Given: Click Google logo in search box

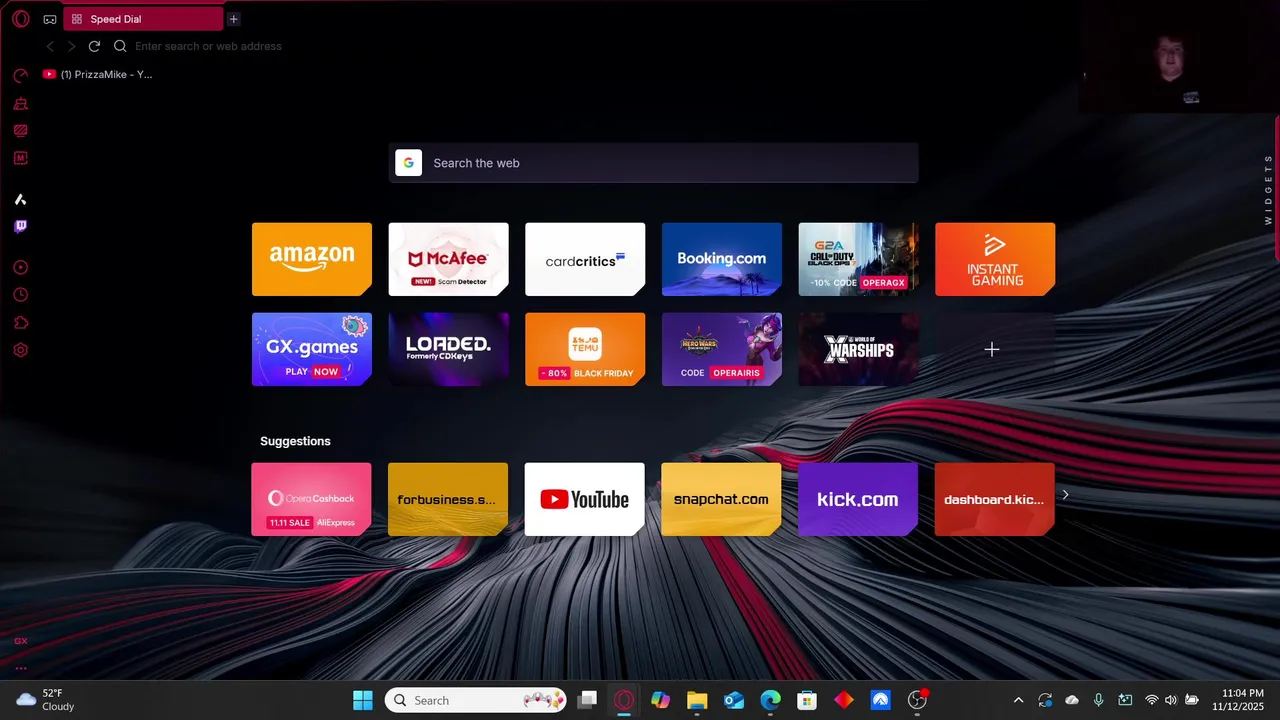Looking at the screenshot, I should [x=408, y=163].
